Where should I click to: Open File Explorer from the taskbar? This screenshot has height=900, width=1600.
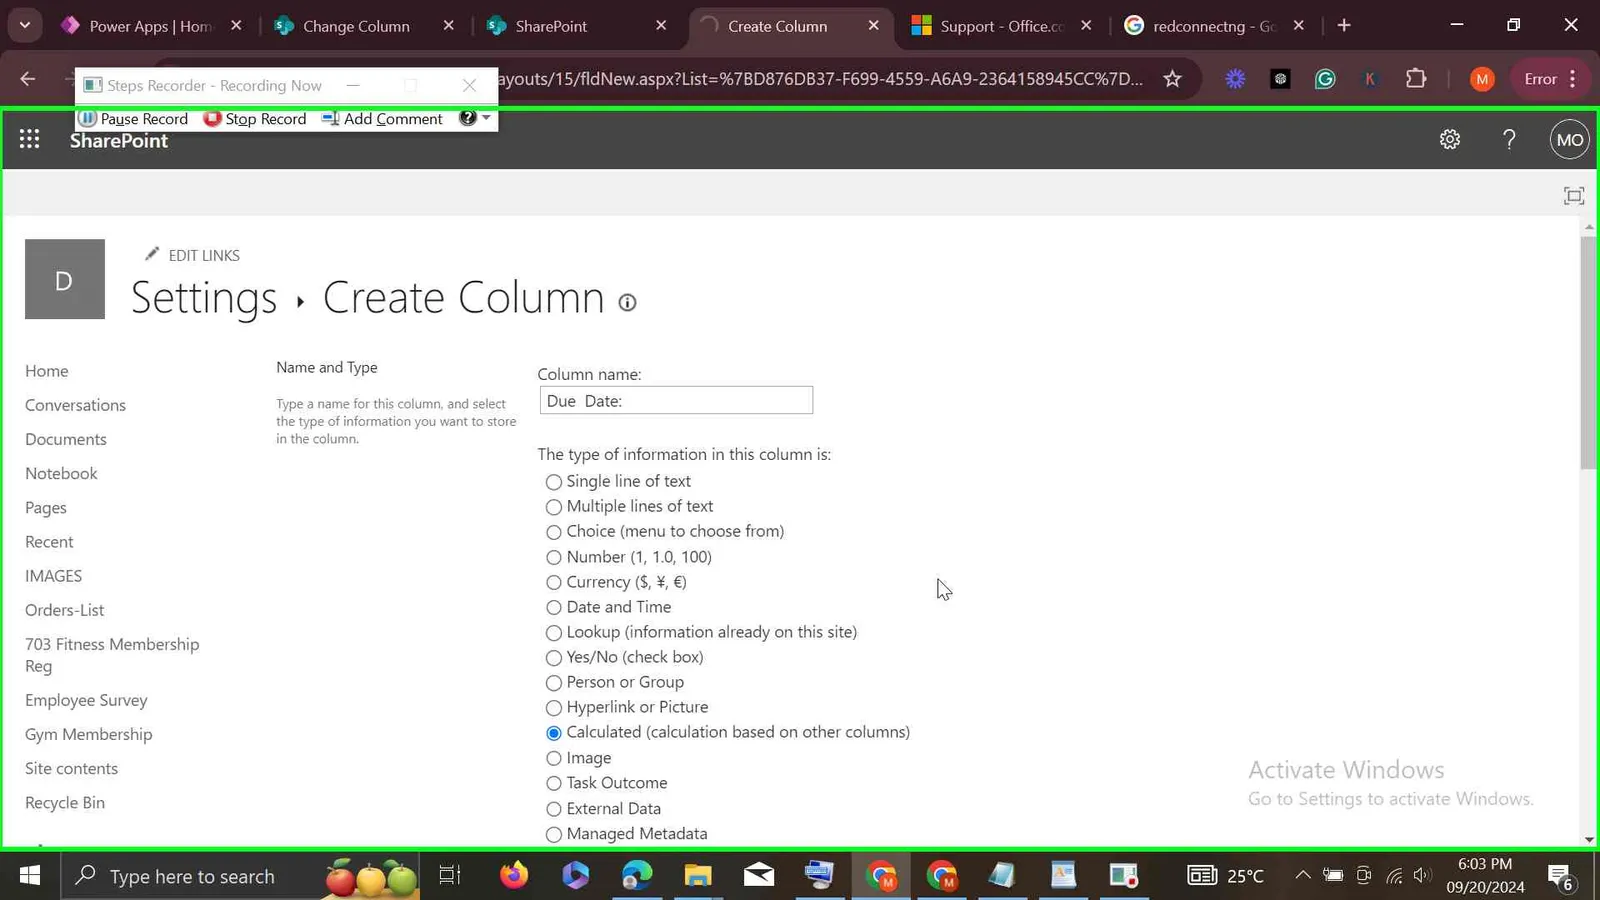(698, 876)
